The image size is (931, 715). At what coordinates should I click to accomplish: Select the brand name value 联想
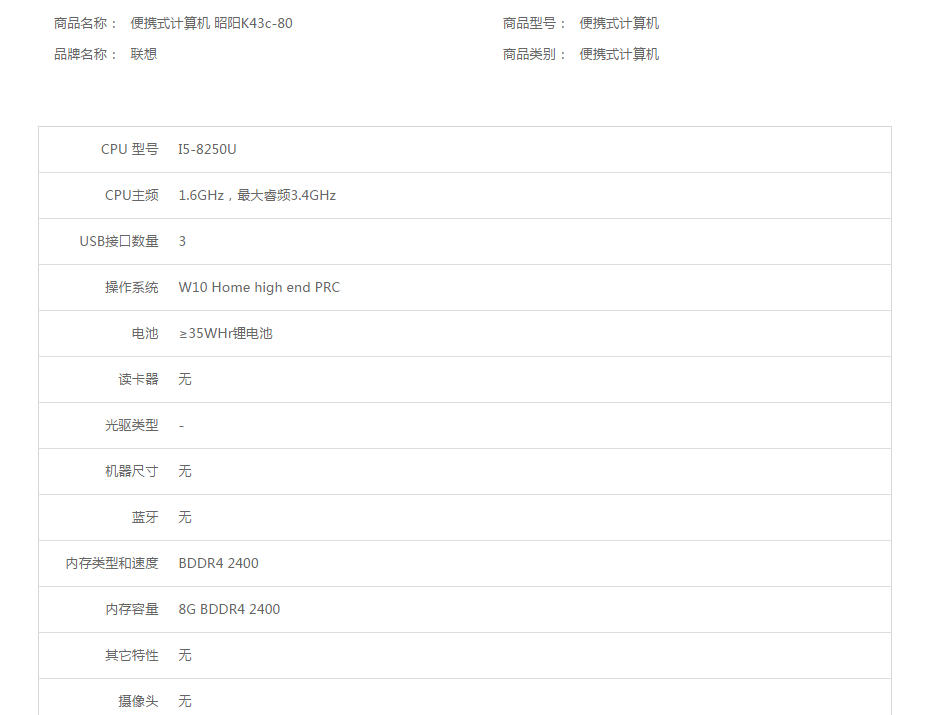click(x=144, y=54)
